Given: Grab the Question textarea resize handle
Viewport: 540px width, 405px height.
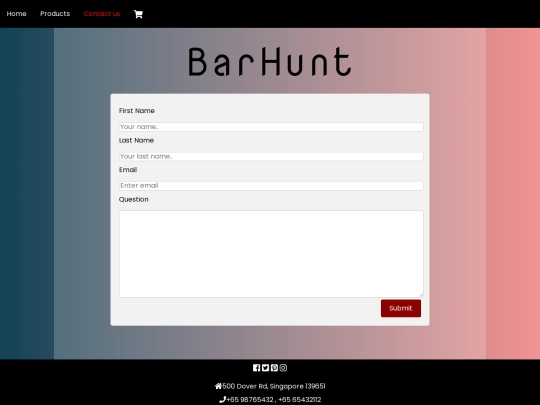Looking at the screenshot, I should 421,295.
